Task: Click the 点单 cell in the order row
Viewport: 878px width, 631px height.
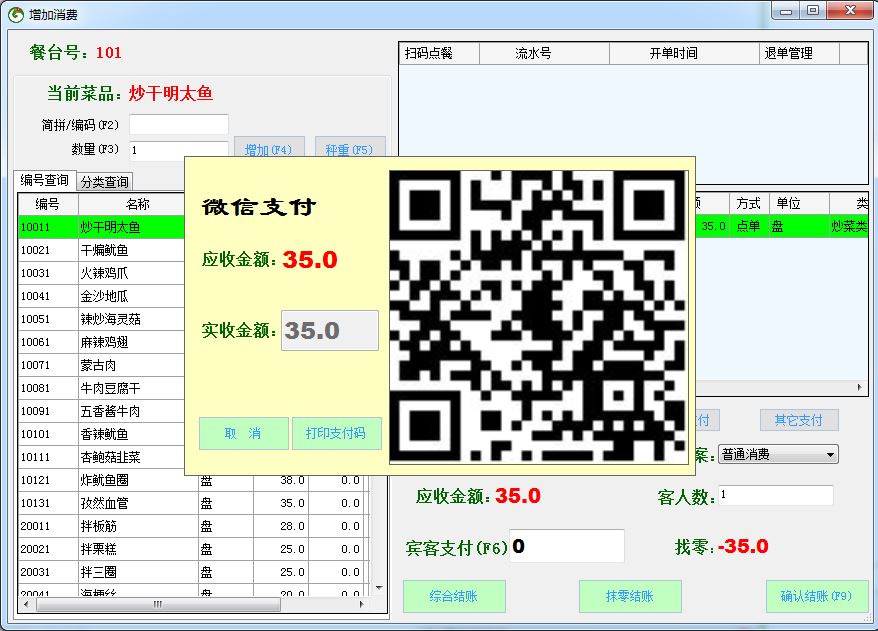Action: (749, 226)
